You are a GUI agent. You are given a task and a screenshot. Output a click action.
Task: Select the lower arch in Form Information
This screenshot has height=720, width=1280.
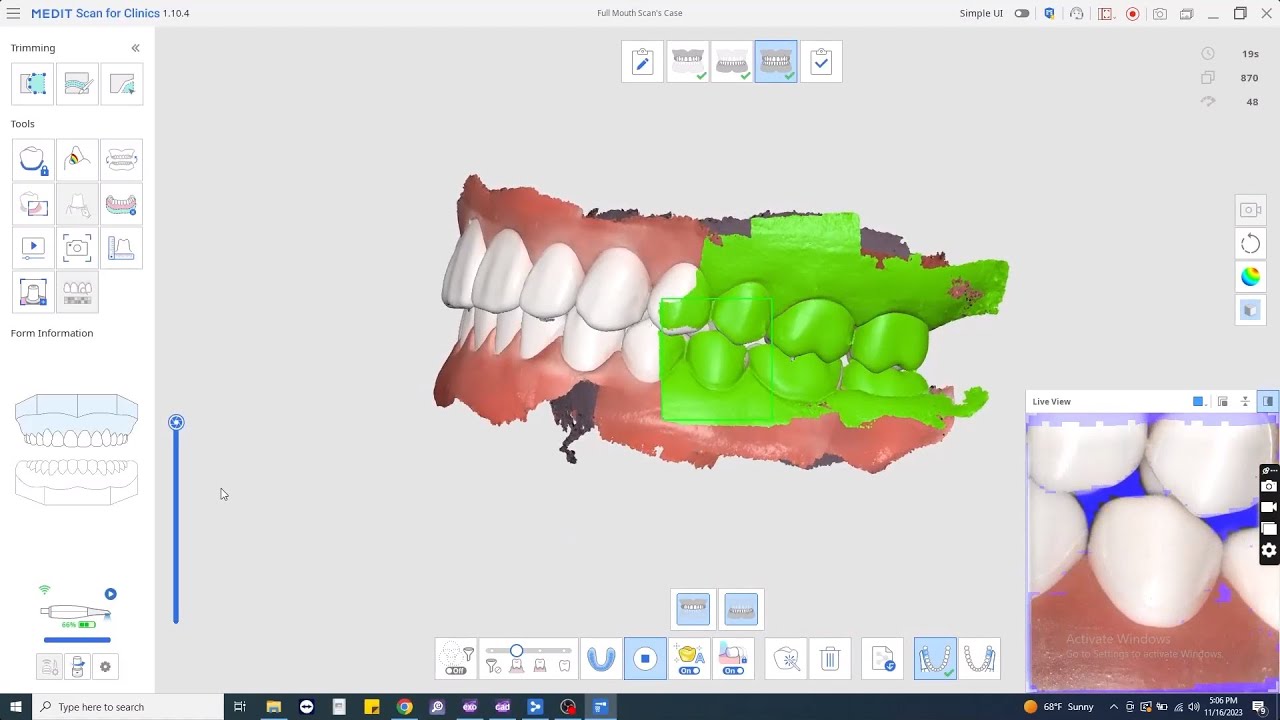77,482
